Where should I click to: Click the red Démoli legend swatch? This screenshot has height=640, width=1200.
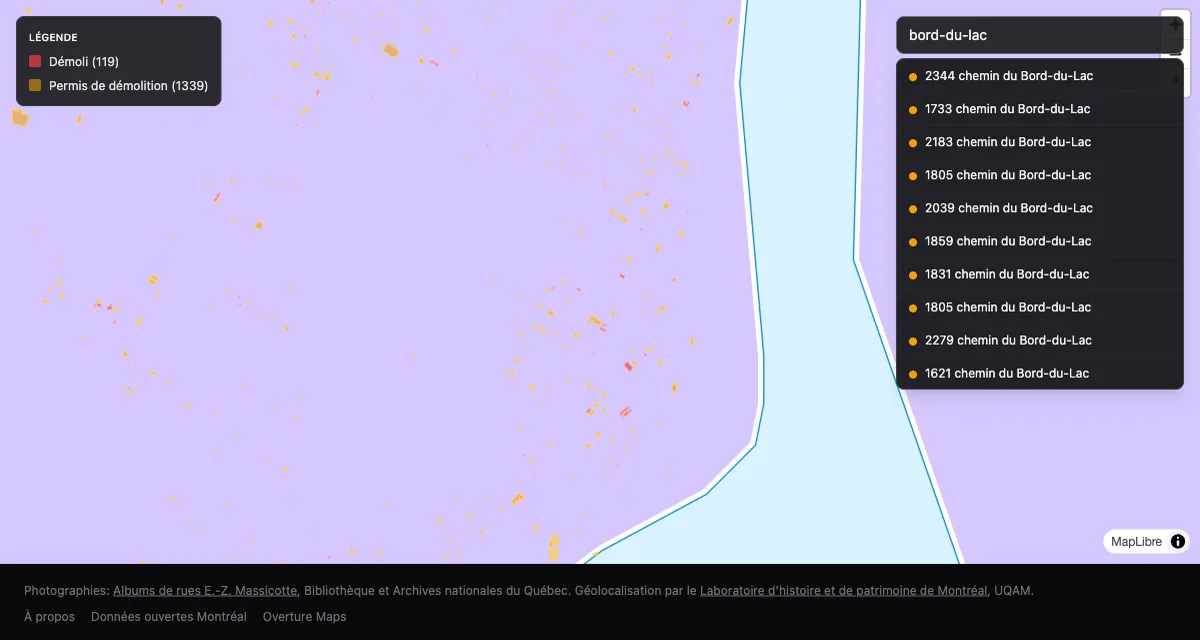[x=35, y=62]
